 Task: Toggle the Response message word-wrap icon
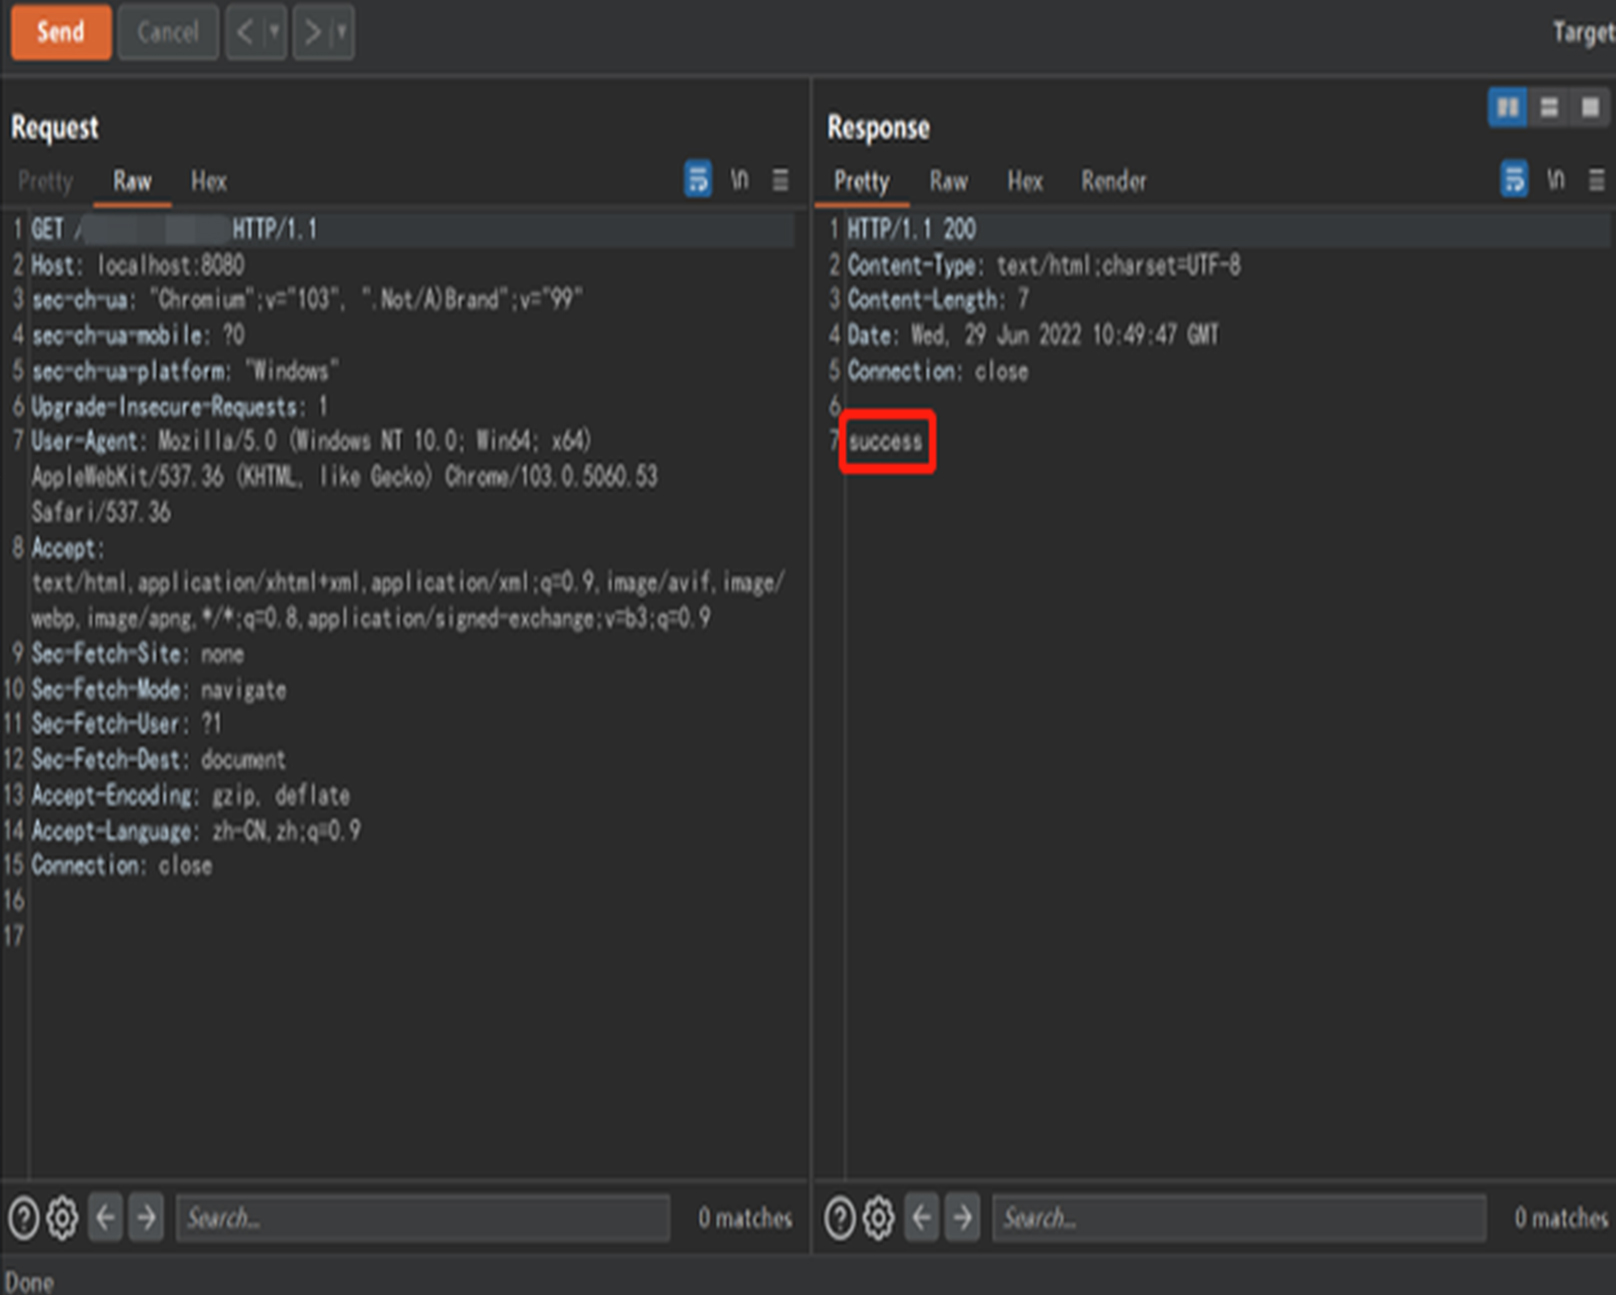click(1514, 179)
